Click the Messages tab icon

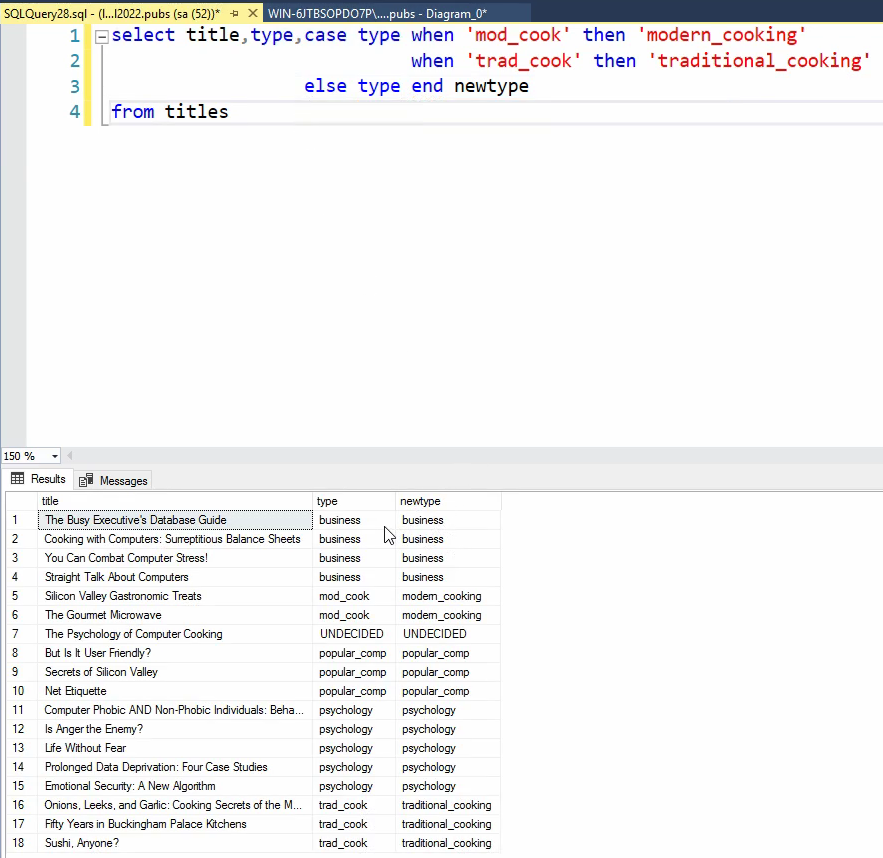[86, 480]
